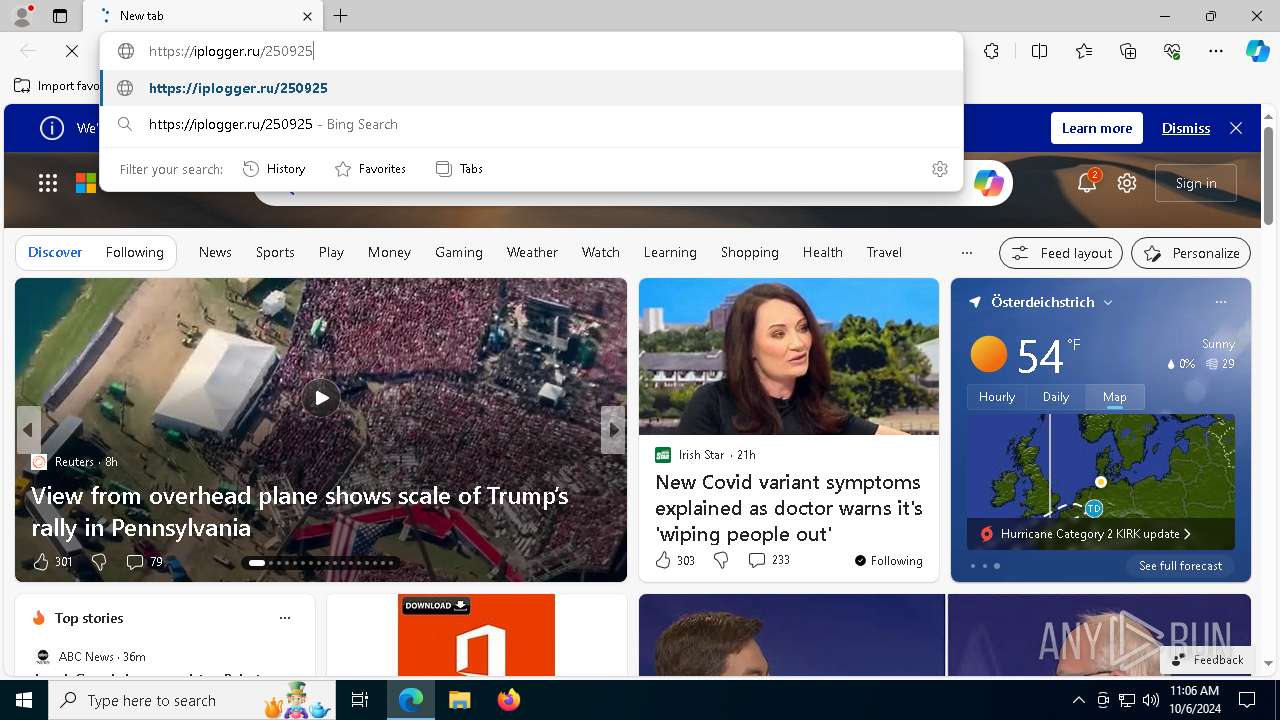
Task: Open Task View on the taskbar
Action: 360,700
